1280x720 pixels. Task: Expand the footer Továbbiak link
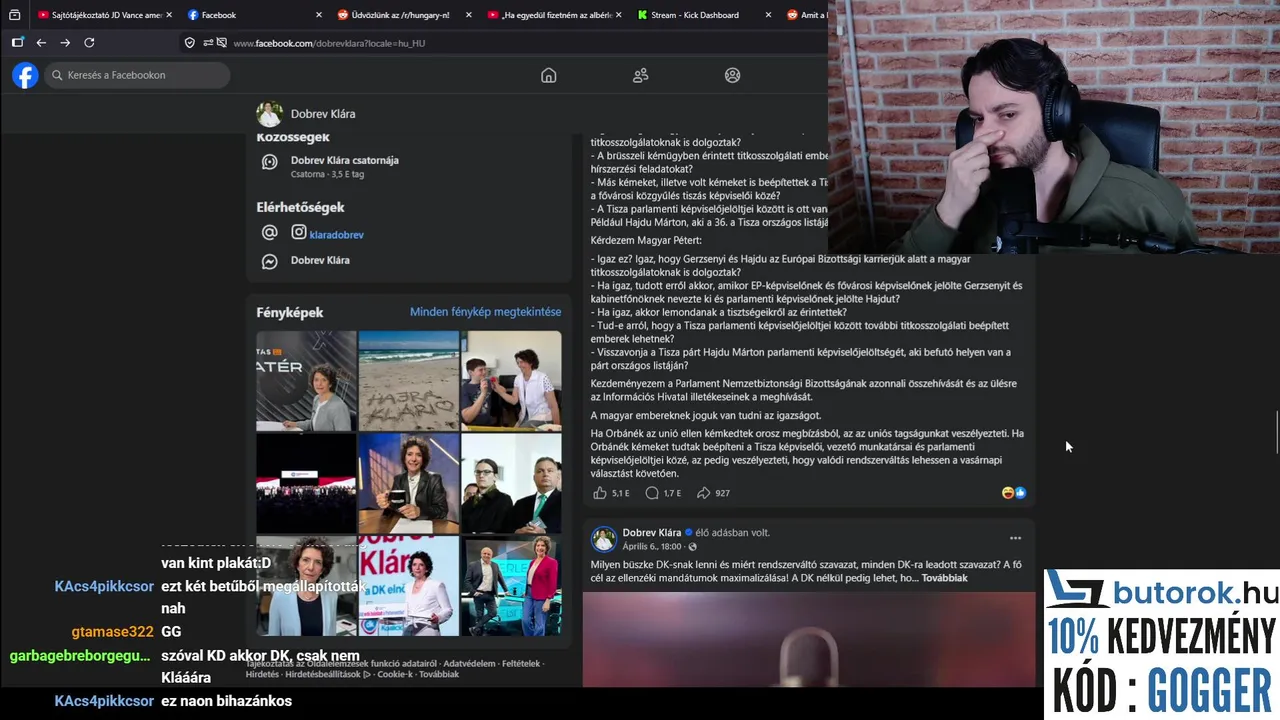pos(439,674)
